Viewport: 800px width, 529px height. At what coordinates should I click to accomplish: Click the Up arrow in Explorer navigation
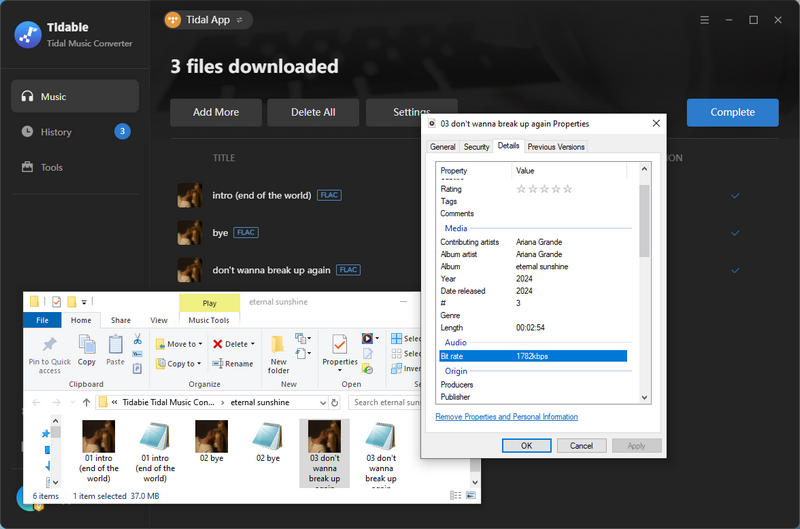tap(86, 402)
